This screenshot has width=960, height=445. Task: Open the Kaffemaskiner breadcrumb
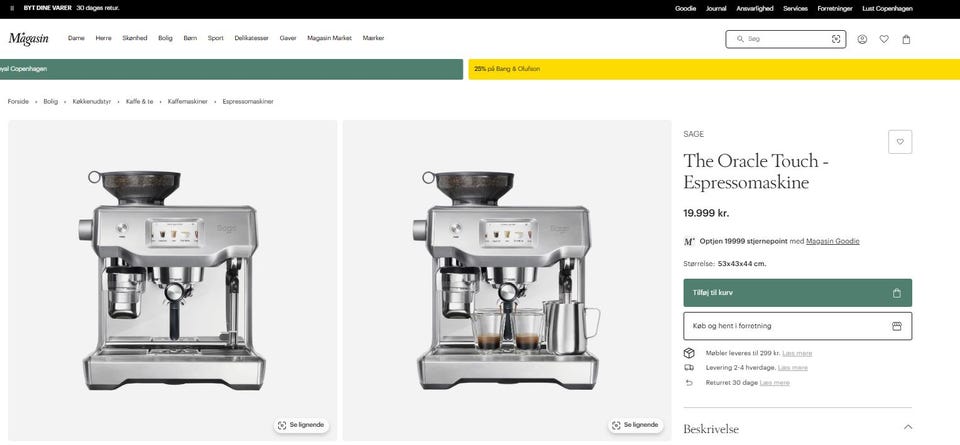(188, 102)
